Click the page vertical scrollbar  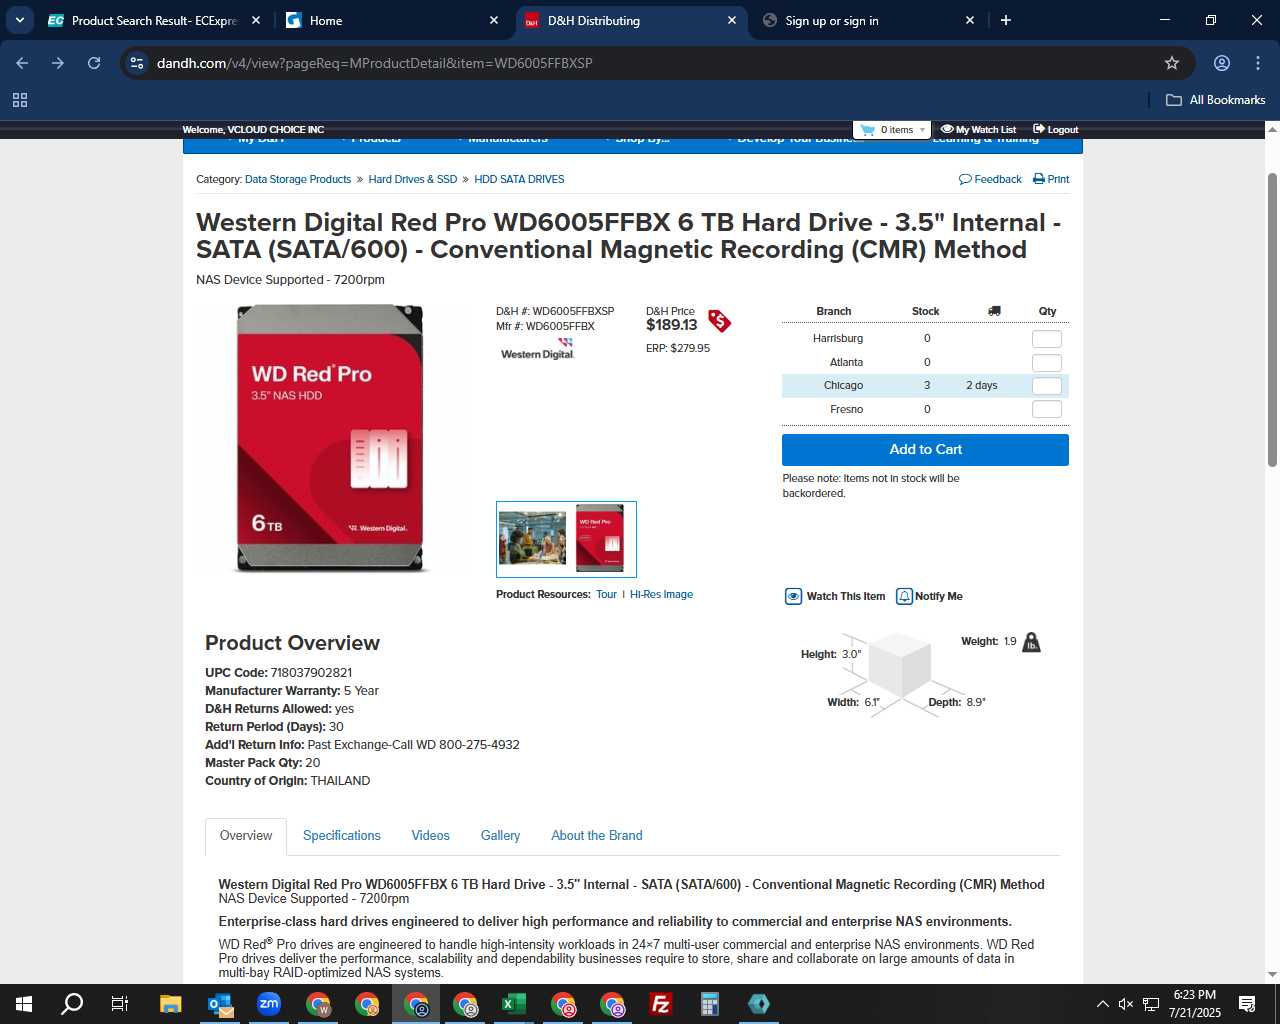pos(1272,320)
